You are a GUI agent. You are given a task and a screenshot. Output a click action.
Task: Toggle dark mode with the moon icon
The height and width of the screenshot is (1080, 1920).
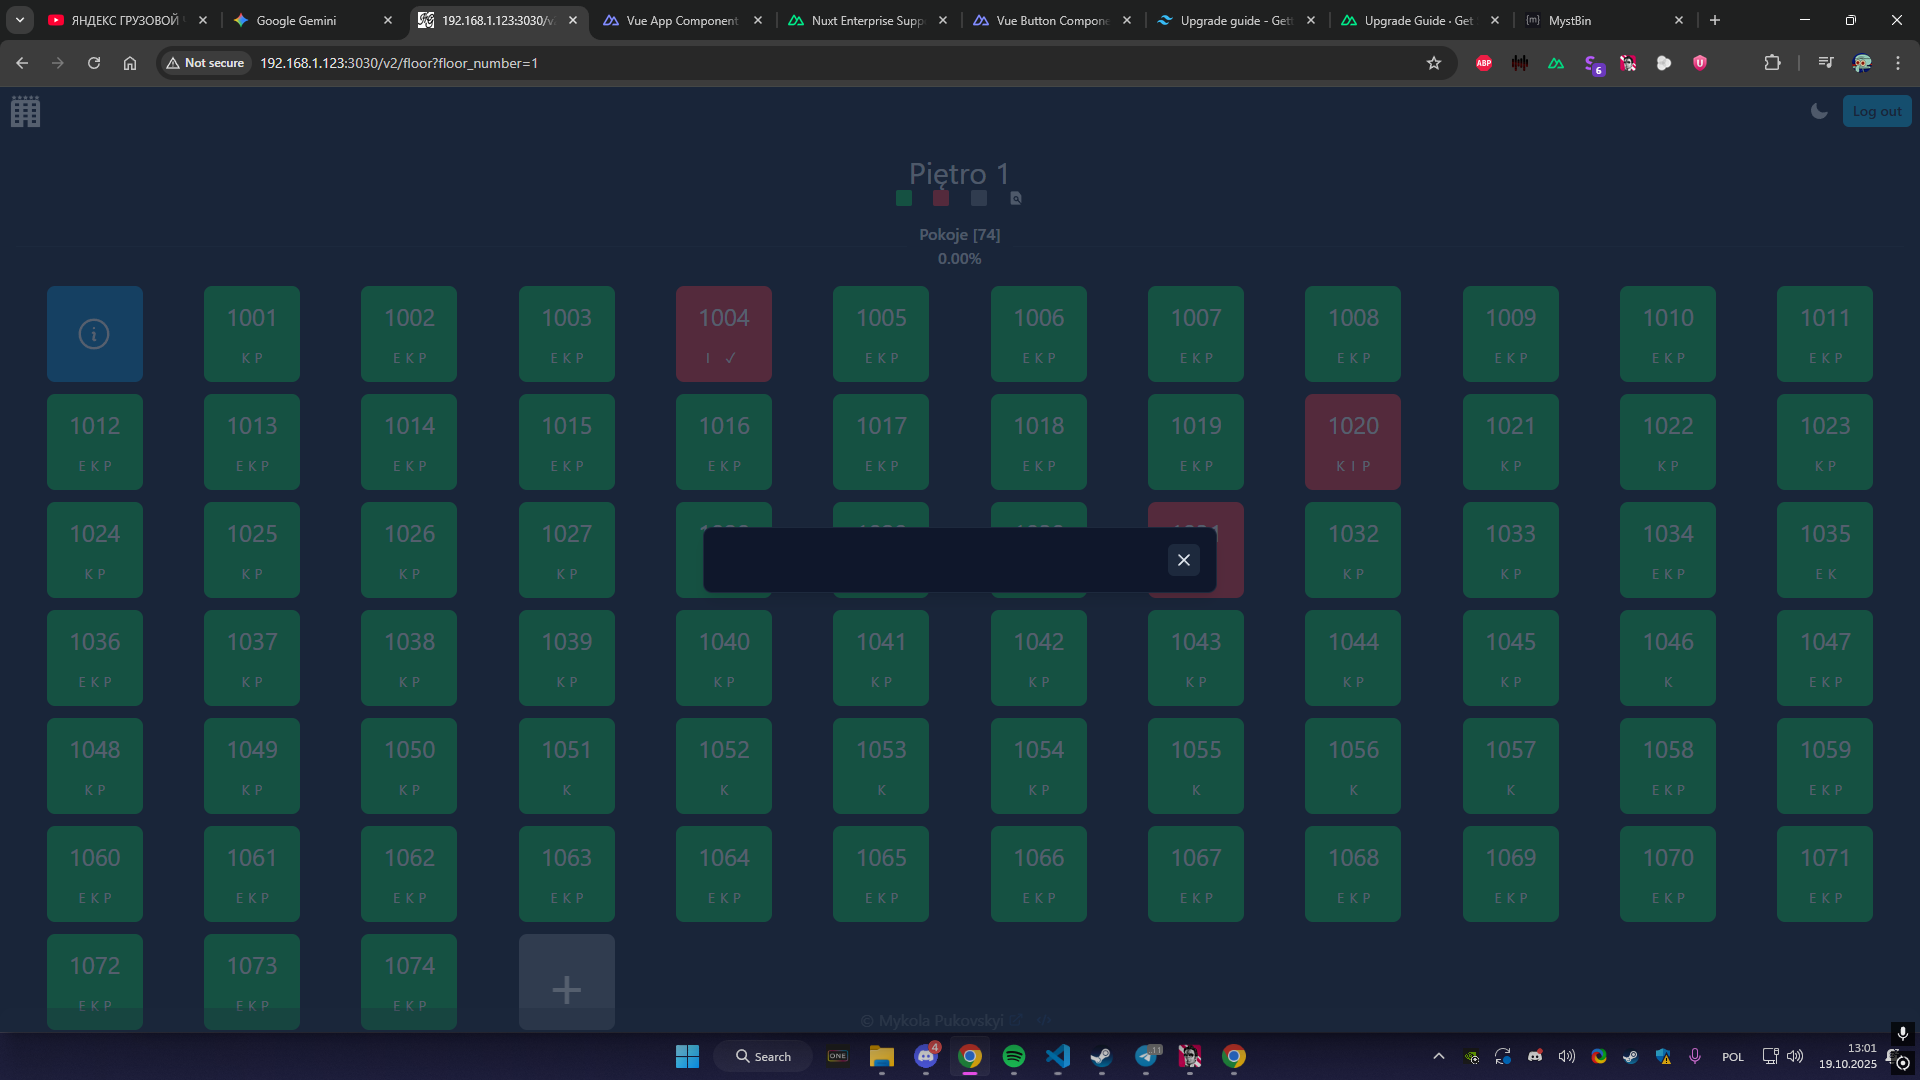pyautogui.click(x=1819, y=112)
